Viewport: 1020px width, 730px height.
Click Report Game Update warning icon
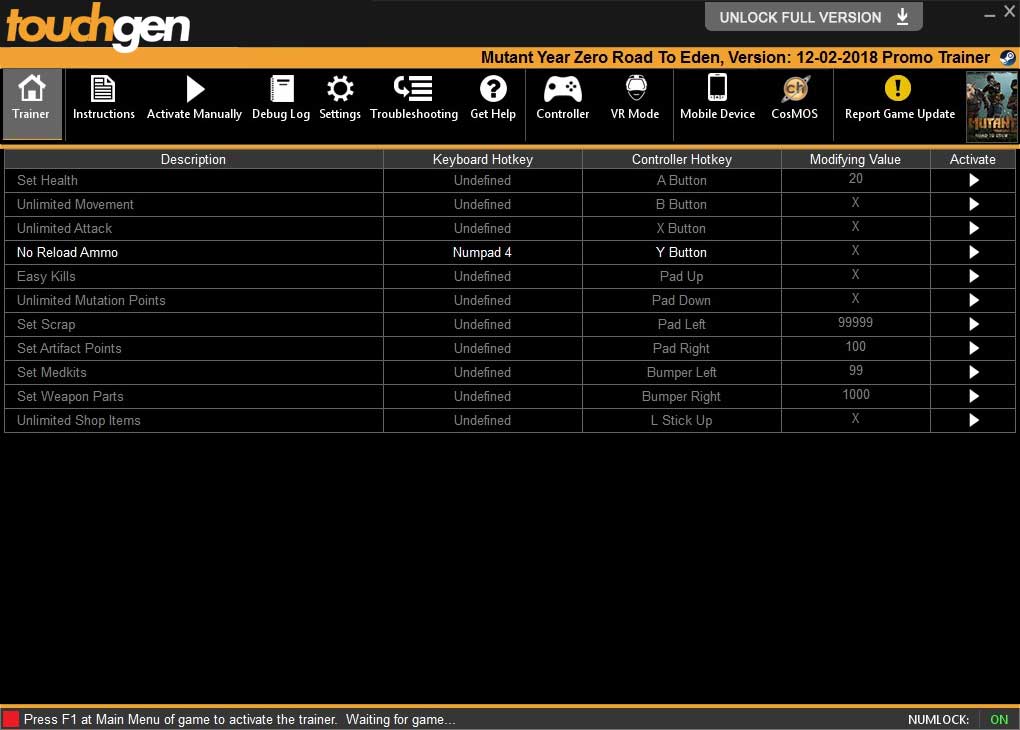tap(899, 90)
